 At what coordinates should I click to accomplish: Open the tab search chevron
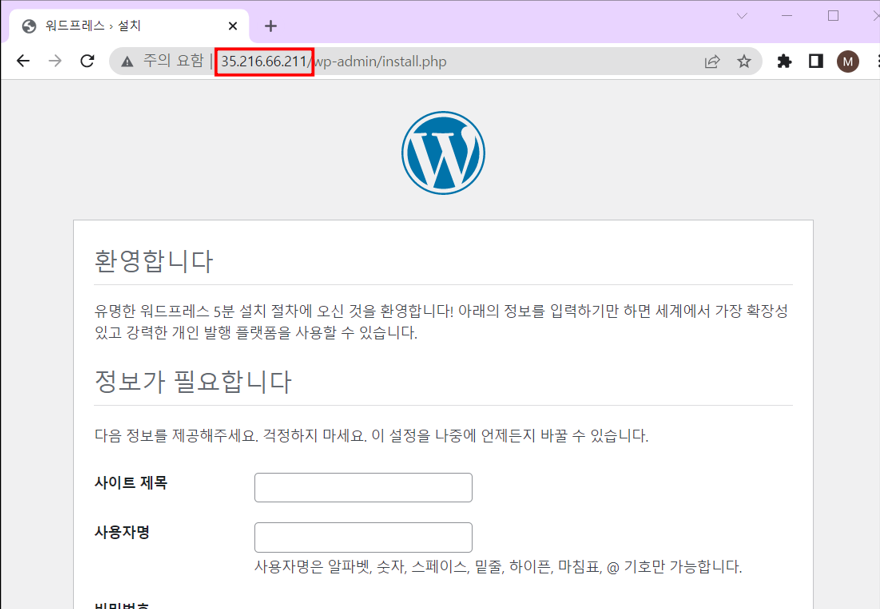point(742,16)
